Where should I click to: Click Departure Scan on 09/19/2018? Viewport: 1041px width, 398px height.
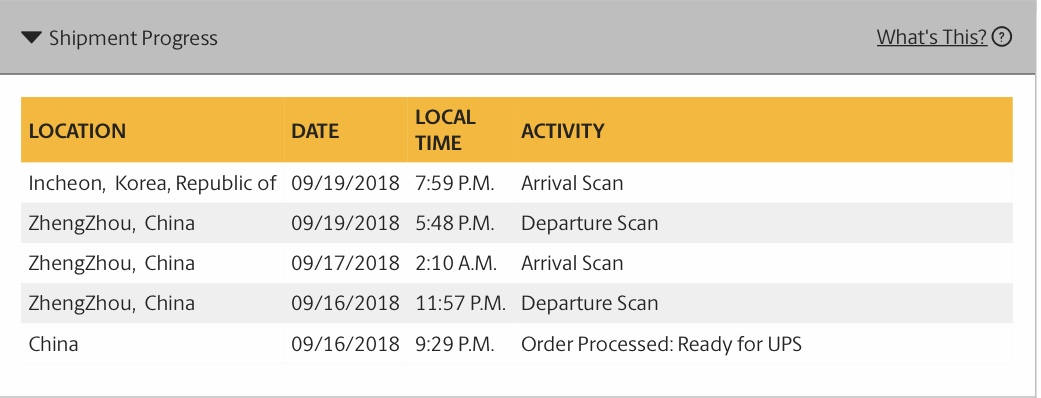coord(590,223)
